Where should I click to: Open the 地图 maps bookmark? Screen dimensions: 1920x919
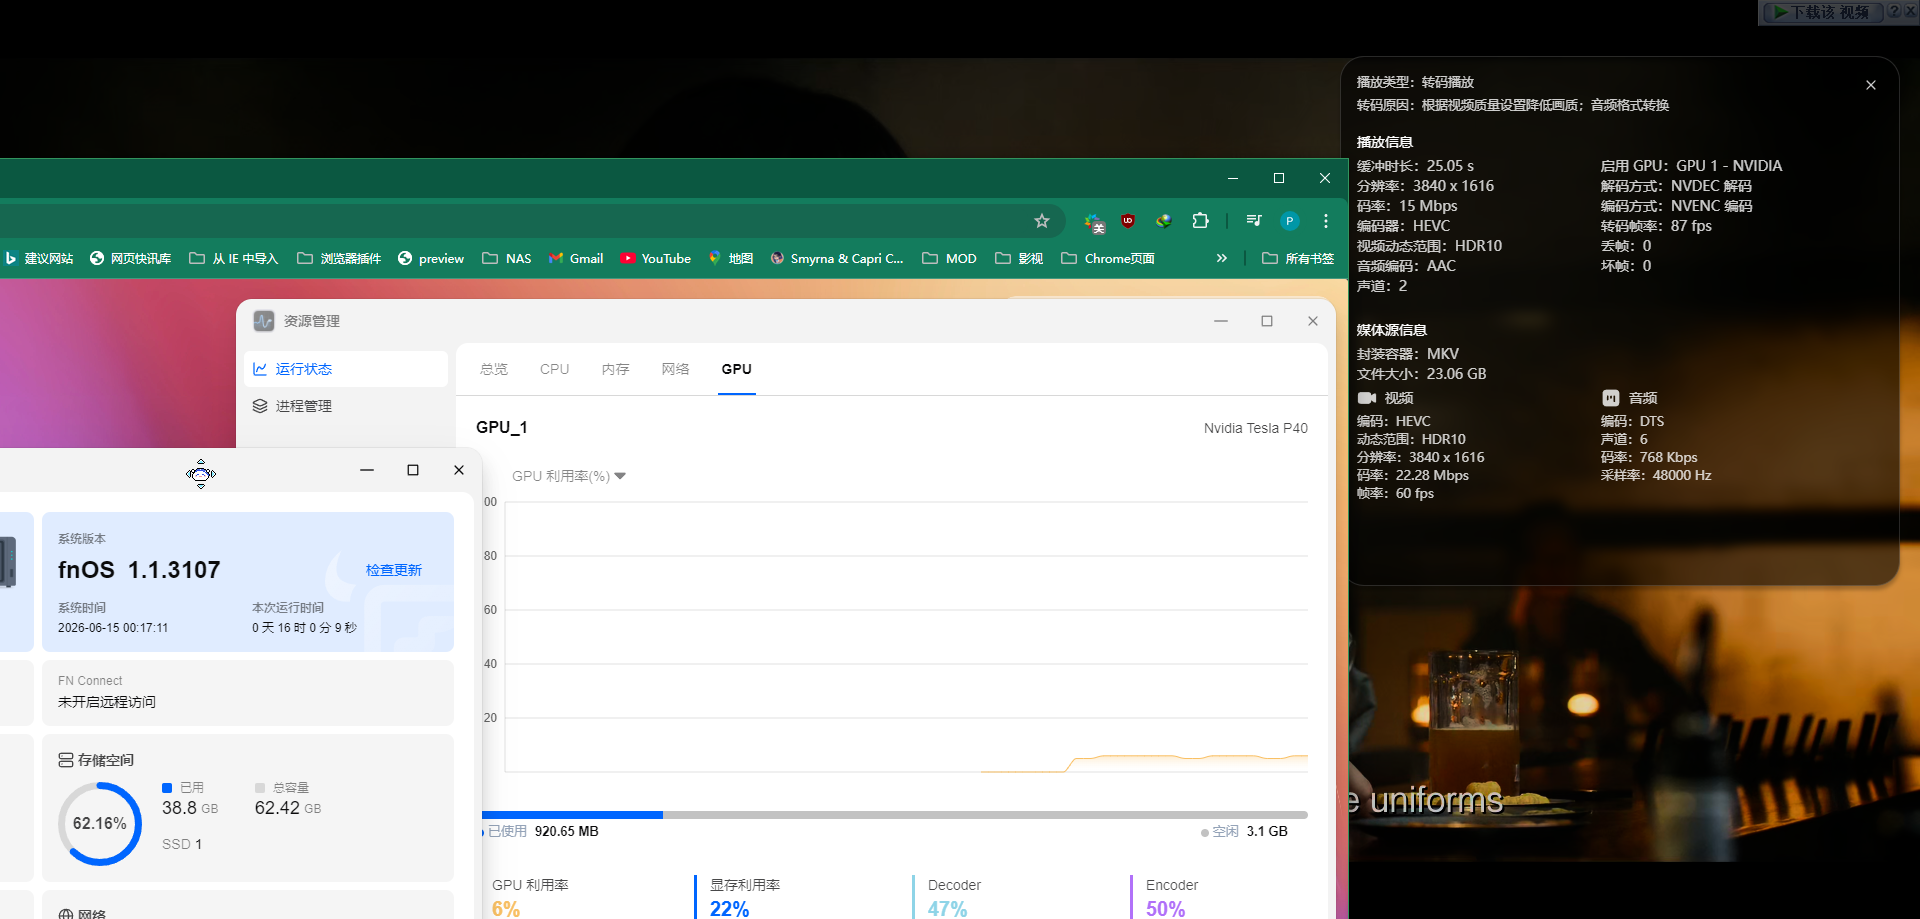730,258
